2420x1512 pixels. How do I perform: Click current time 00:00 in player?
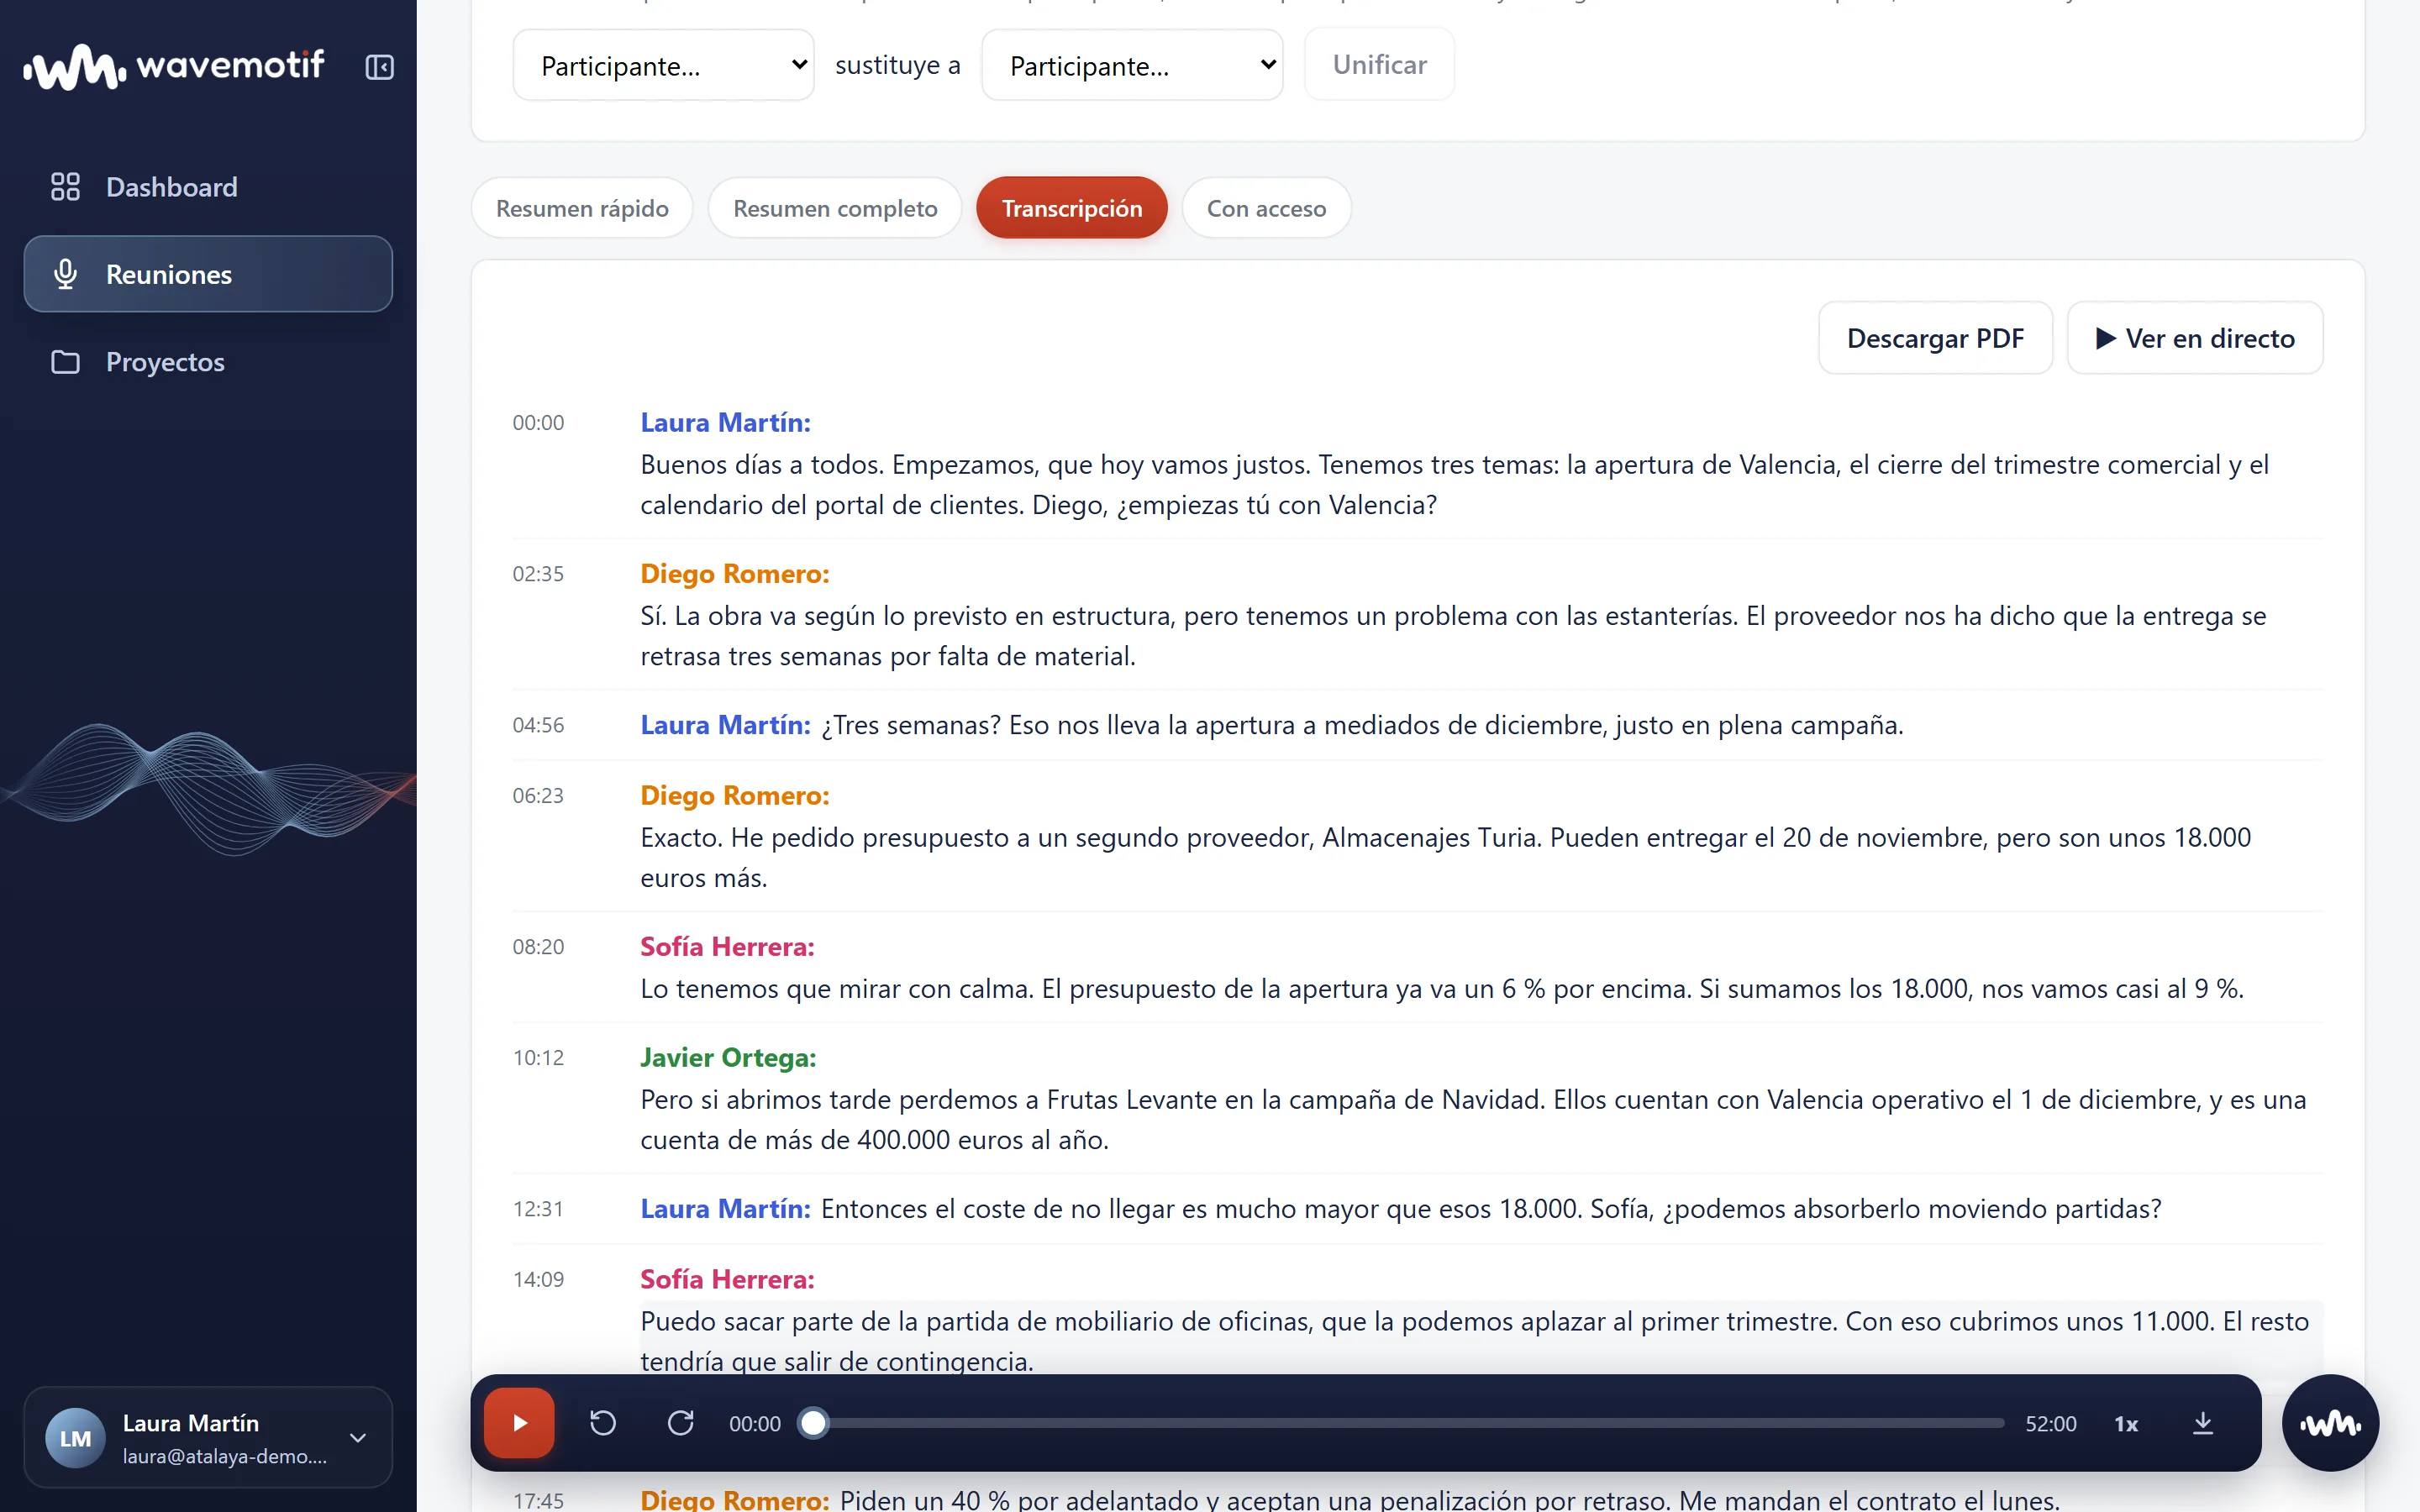[x=755, y=1423]
